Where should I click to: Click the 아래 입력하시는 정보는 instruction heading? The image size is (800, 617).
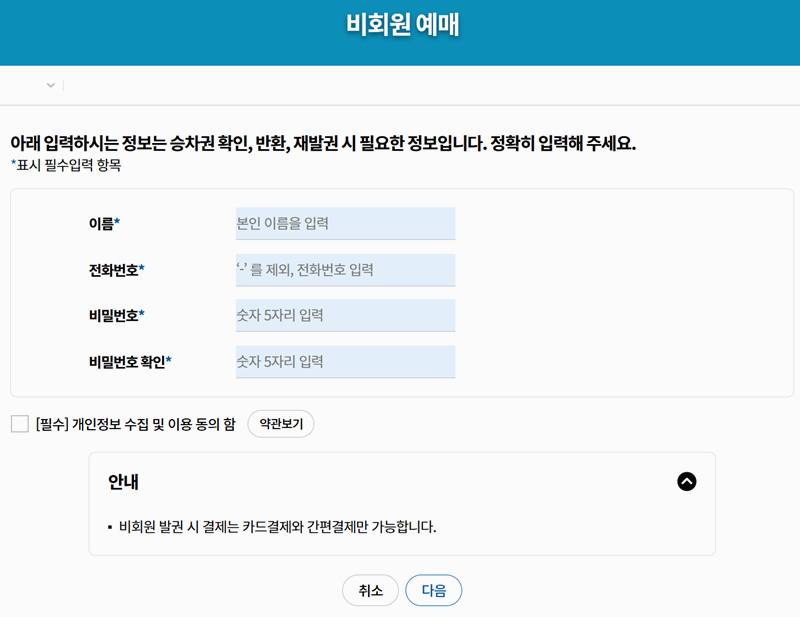tap(323, 143)
